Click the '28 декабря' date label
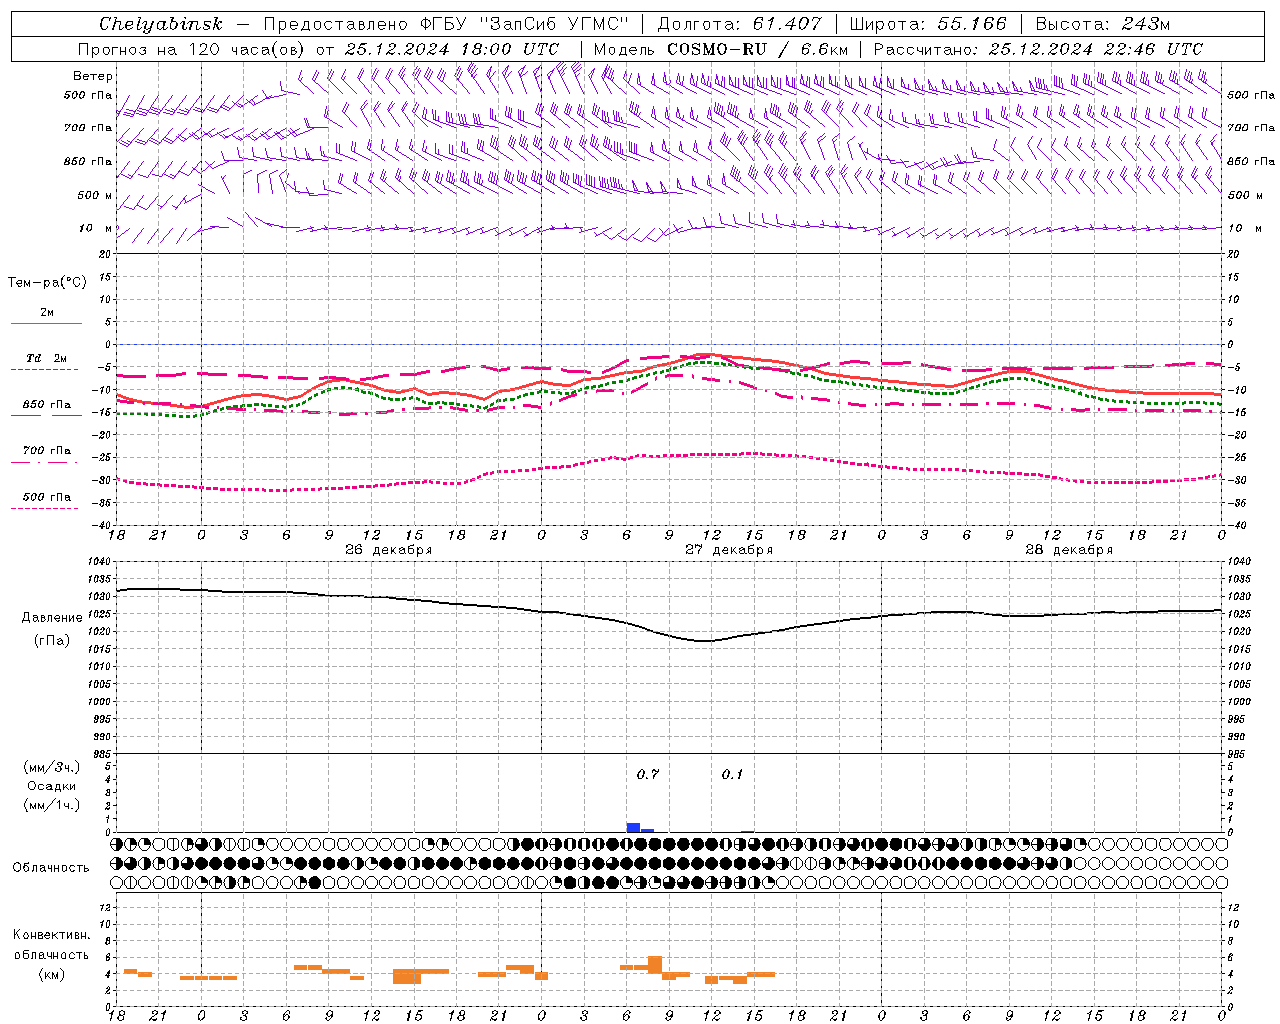1280x1024 pixels. pyautogui.click(x=1069, y=550)
